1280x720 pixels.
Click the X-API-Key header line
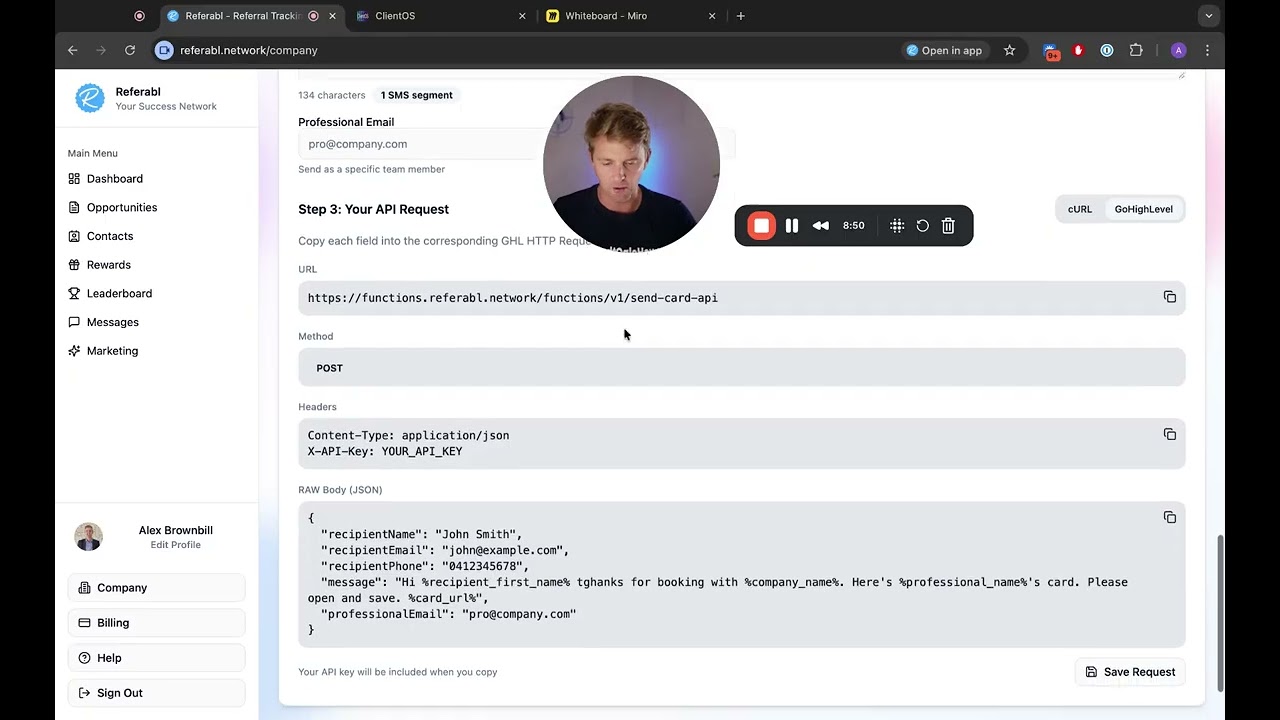[x=385, y=452]
